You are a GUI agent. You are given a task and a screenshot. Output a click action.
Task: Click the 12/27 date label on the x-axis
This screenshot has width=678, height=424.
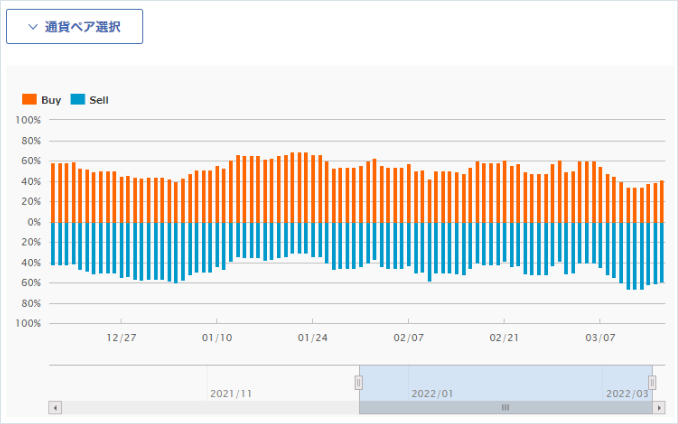pyautogui.click(x=121, y=338)
